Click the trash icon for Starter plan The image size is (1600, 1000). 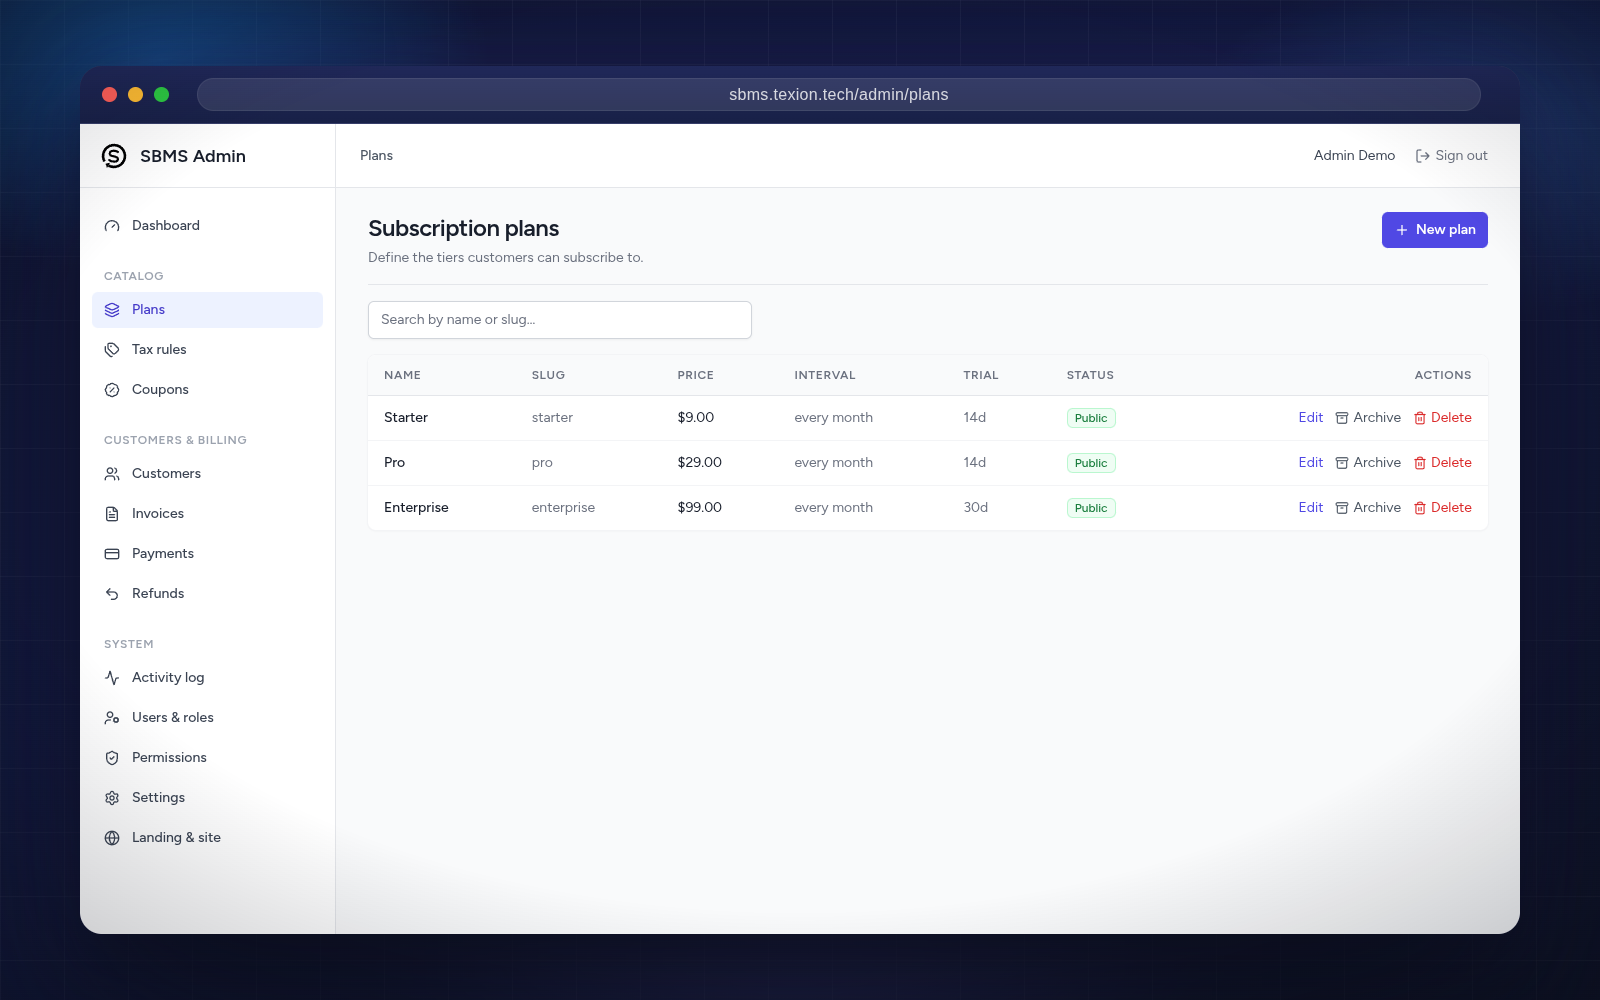tap(1420, 418)
